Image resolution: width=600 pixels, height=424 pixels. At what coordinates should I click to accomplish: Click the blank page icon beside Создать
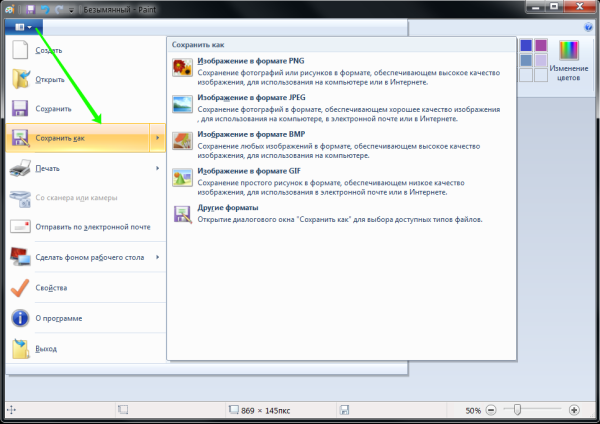20,50
